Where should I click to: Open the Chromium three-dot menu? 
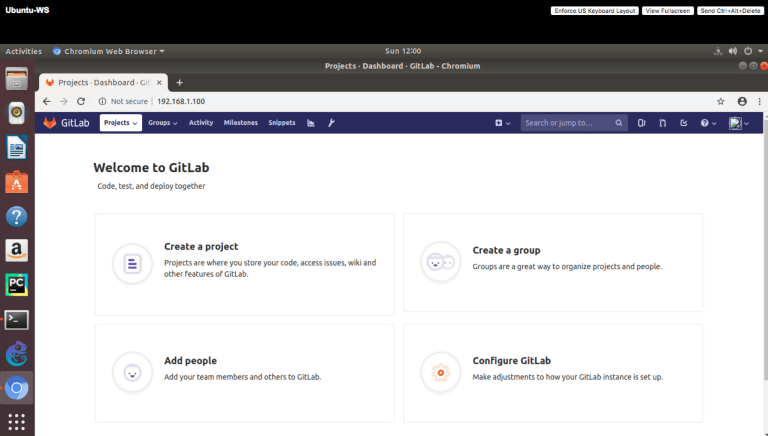[759, 101]
